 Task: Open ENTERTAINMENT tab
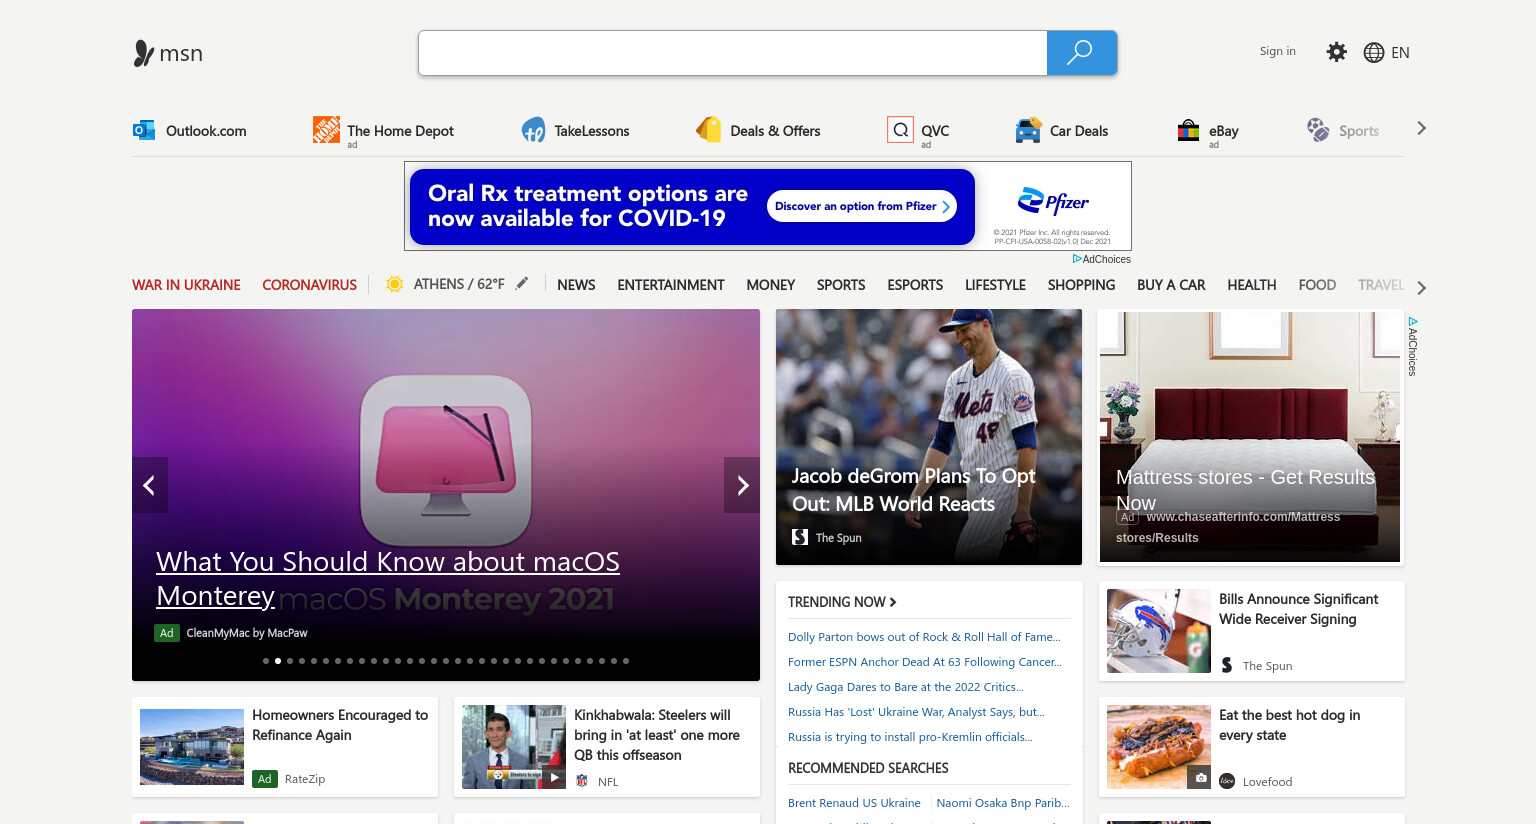click(671, 285)
